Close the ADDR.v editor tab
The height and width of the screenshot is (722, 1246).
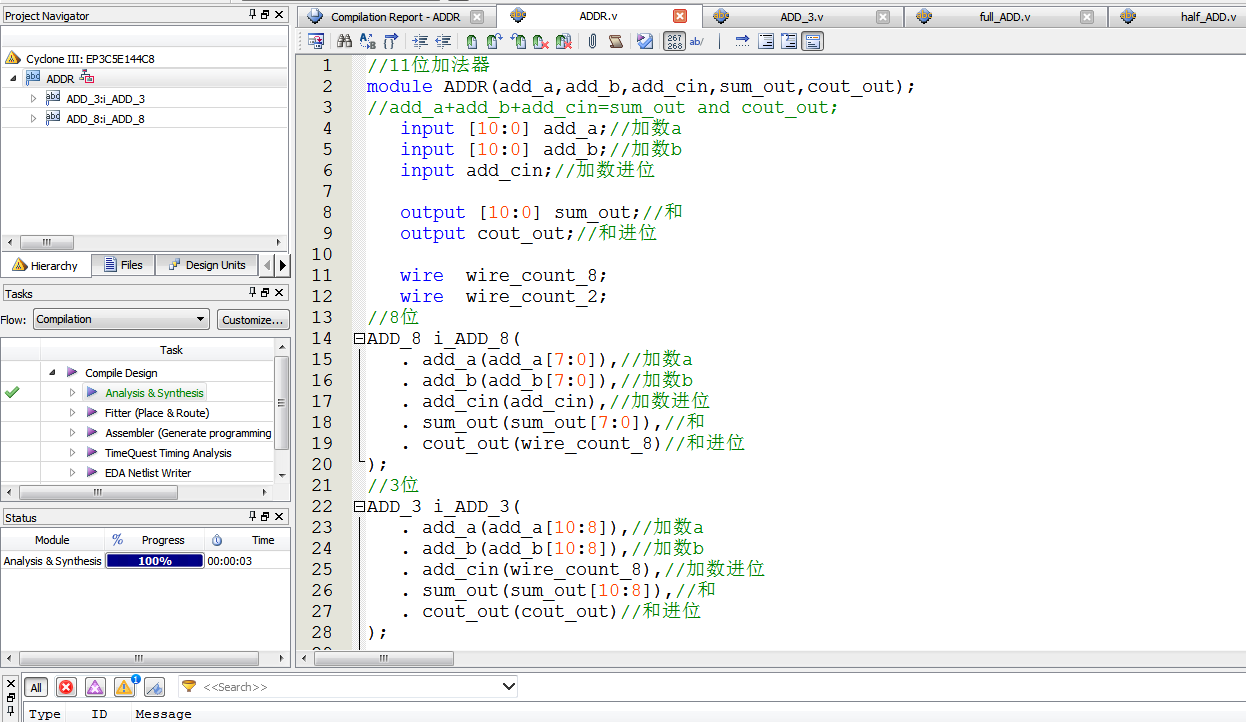point(680,16)
